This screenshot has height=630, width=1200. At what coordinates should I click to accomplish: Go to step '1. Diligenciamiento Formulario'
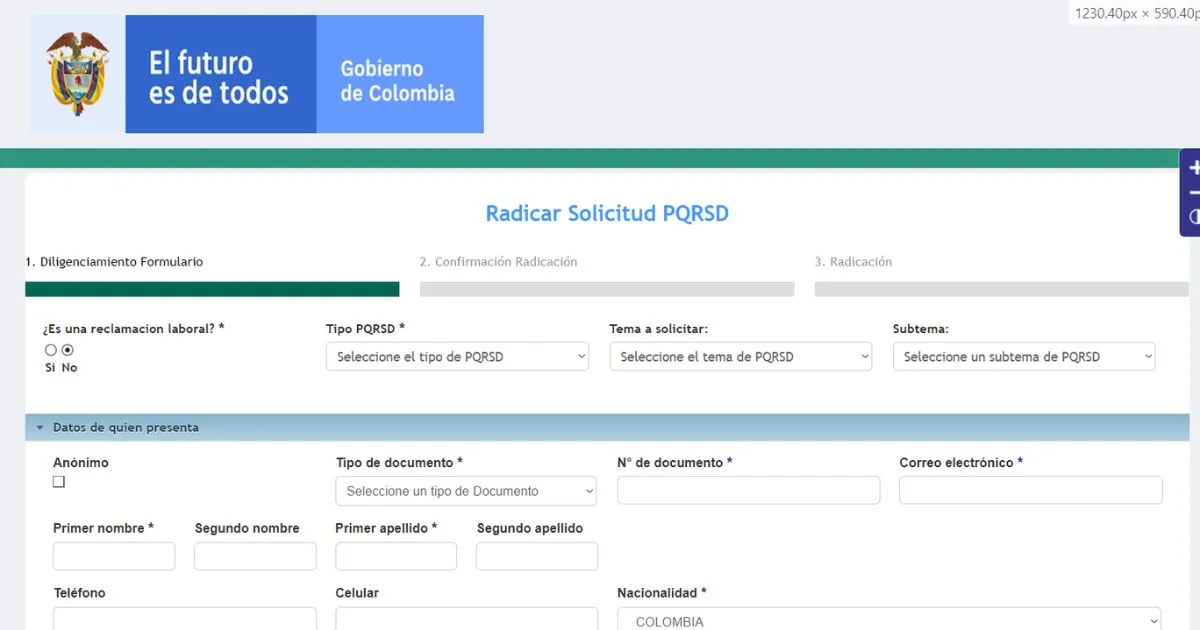pyautogui.click(x=114, y=262)
